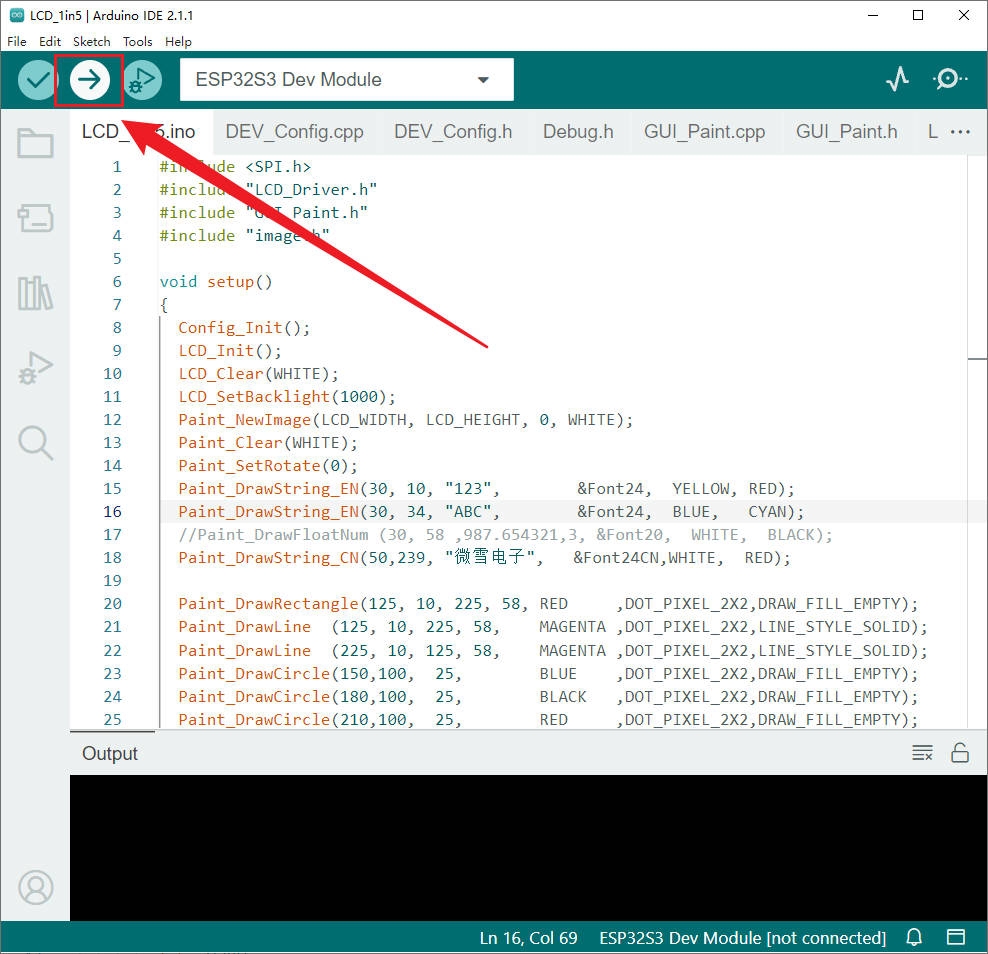This screenshot has width=988, height=954.
Task: Open the Debug sidebar panel
Action: click(35, 368)
